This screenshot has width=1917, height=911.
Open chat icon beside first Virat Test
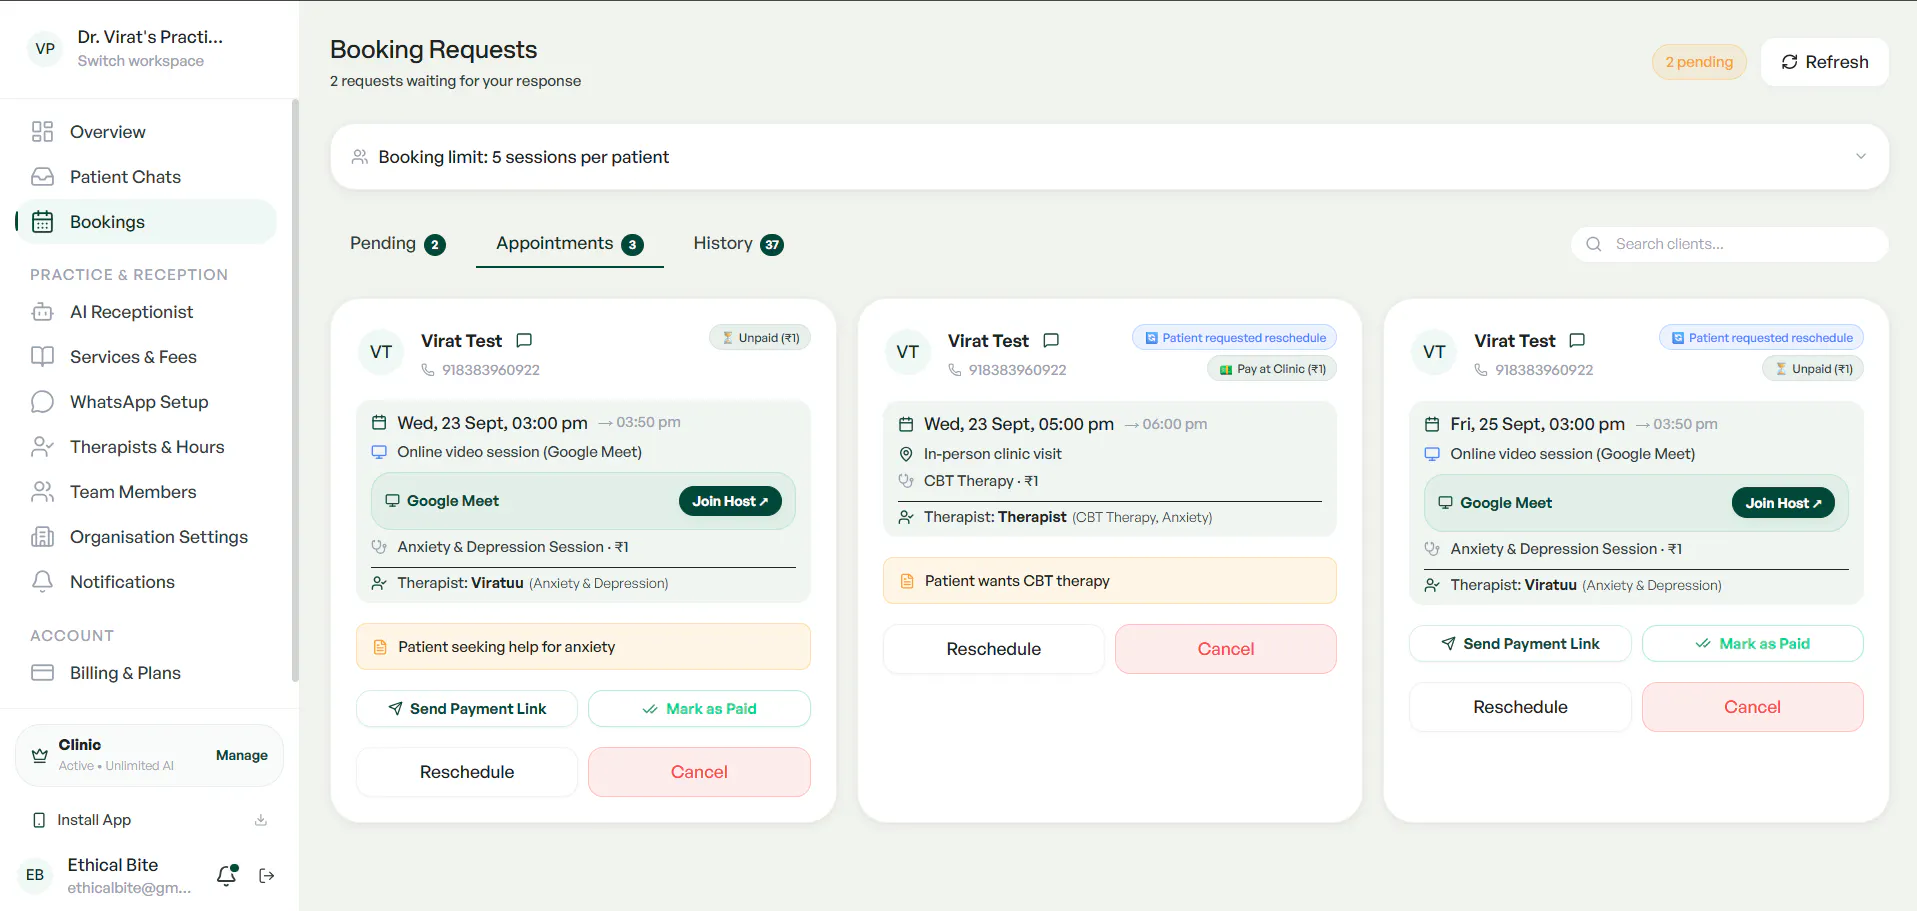524,340
